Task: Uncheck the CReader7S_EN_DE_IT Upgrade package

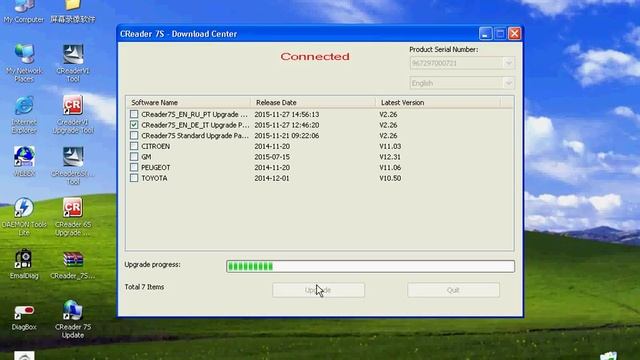Action: pyautogui.click(x=134, y=124)
